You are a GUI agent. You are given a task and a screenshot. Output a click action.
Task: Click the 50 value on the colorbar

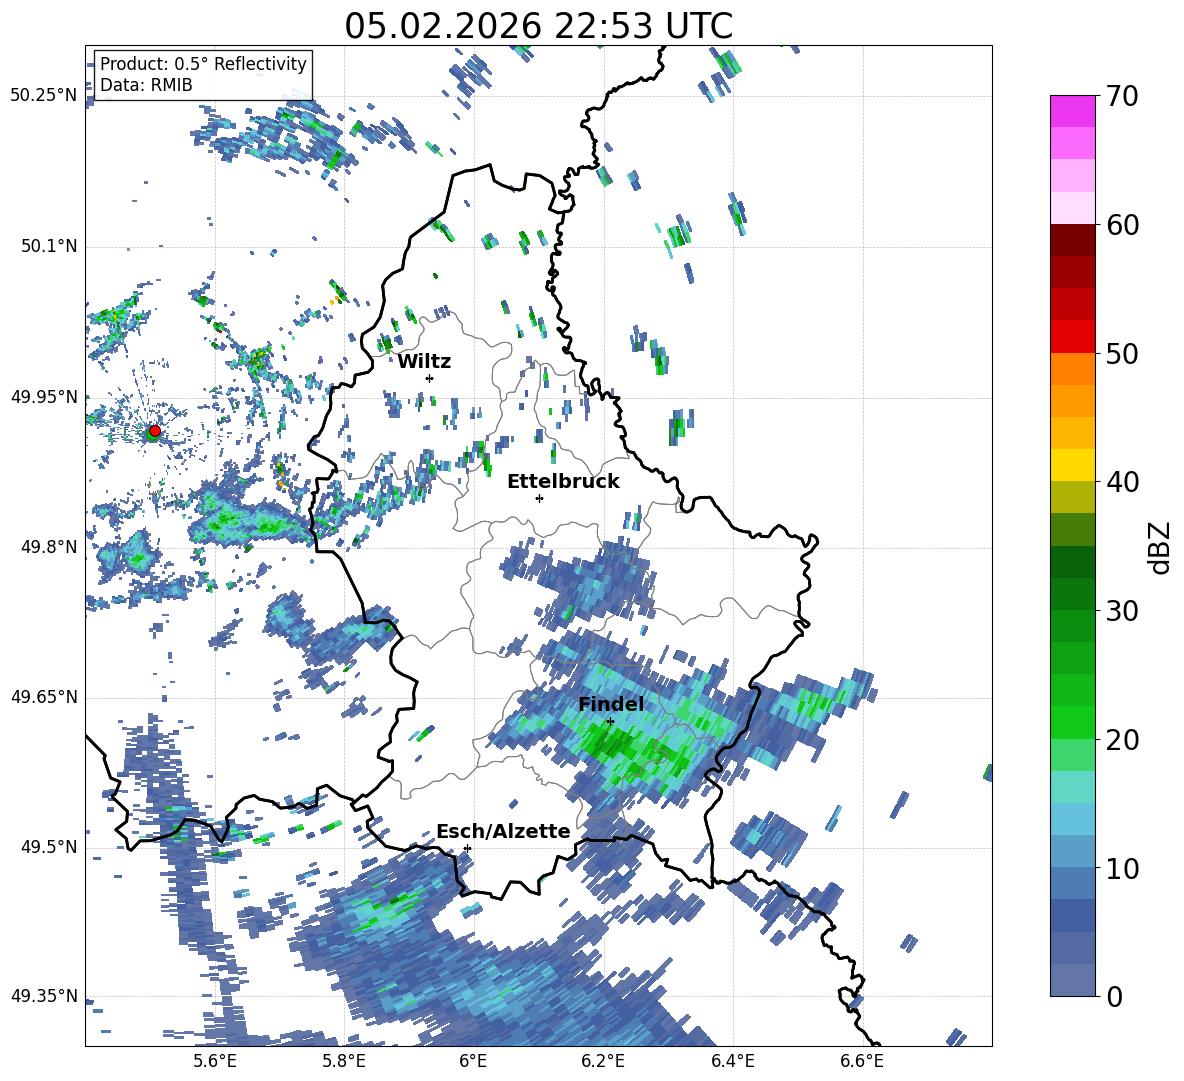coord(1122,353)
